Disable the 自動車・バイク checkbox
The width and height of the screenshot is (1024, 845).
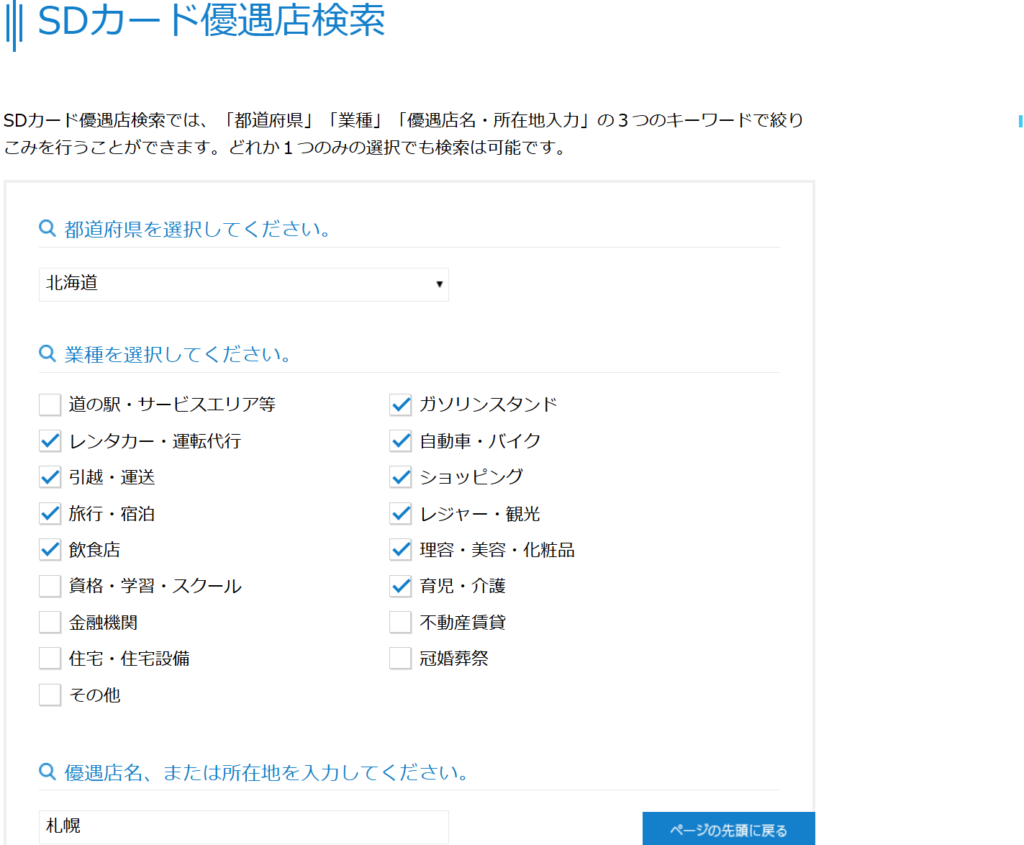[400, 441]
